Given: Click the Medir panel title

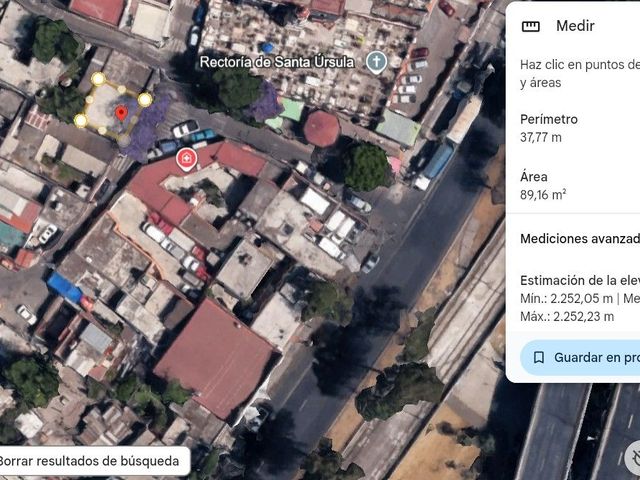Looking at the screenshot, I should tap(575, 26).
